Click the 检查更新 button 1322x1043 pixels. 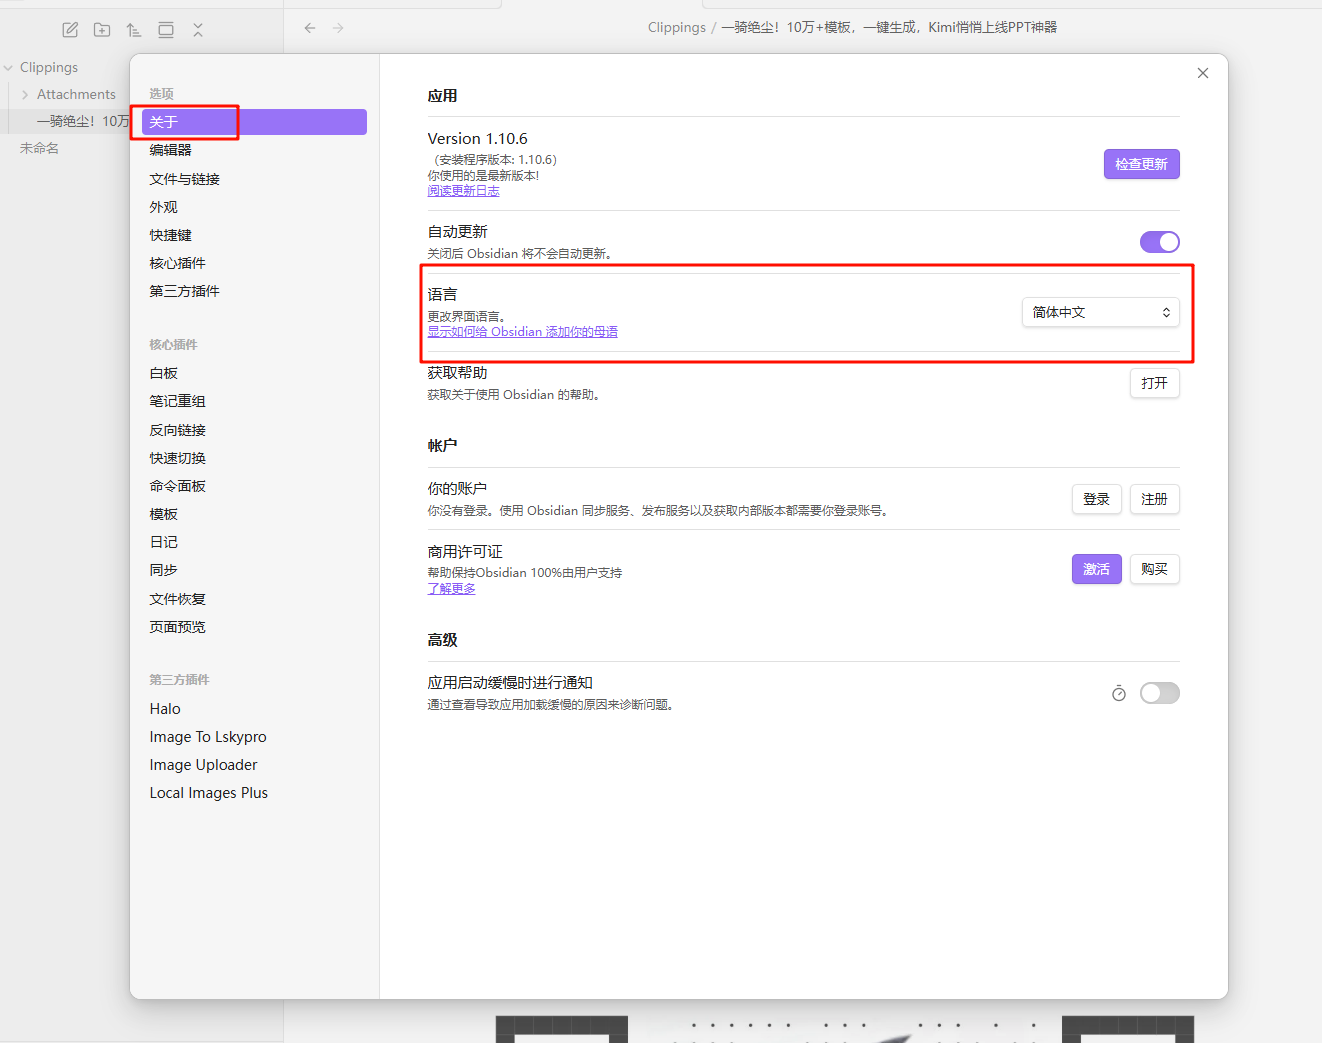coord(1141,164)
